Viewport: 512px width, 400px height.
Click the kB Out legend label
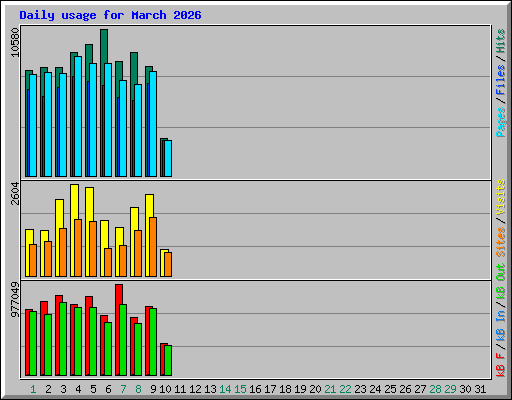point(501,281)
